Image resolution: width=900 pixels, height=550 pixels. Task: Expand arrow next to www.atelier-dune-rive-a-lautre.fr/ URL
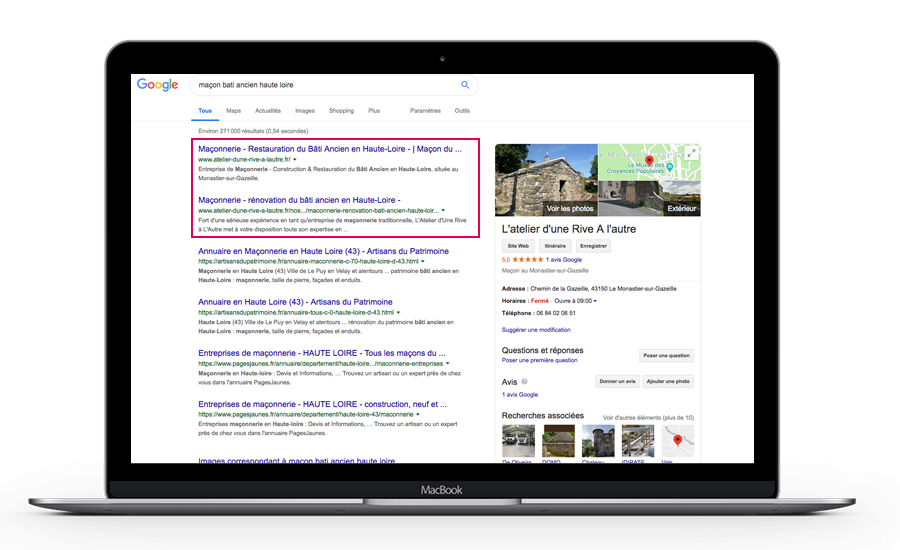point(295,160)
